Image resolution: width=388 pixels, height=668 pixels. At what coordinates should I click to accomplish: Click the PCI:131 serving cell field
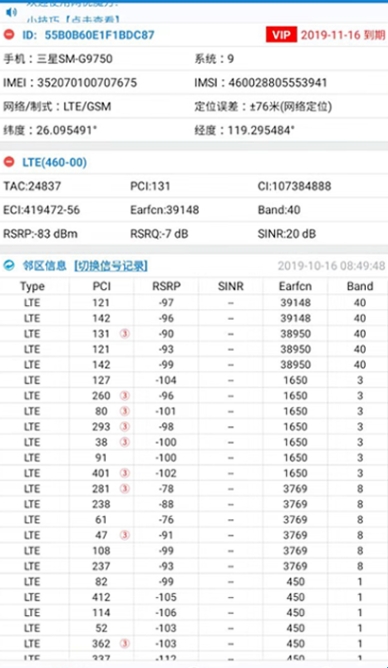click(150, 186)
